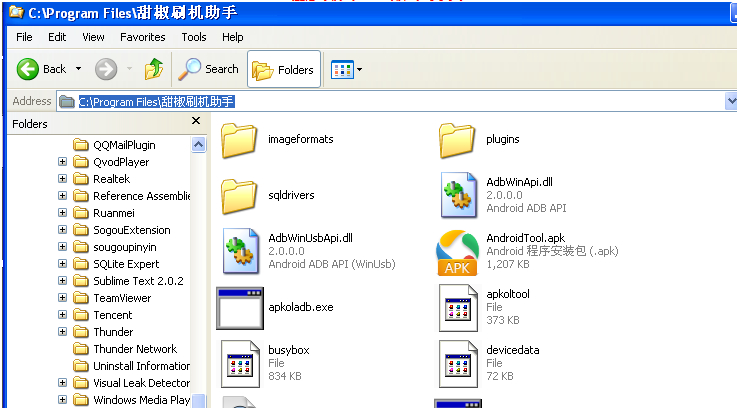
Task: Select the AndroidTool.apk APK icon
Action: click(x=457, y=252)
